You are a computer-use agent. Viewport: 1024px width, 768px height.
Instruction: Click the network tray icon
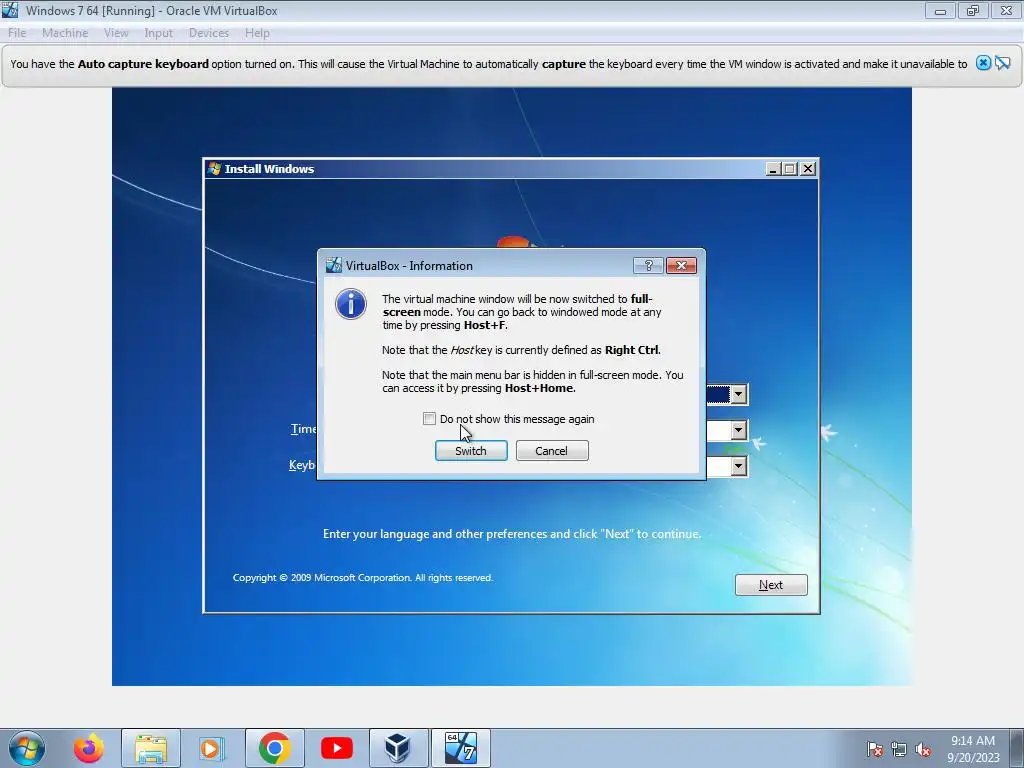pos(899,749)
